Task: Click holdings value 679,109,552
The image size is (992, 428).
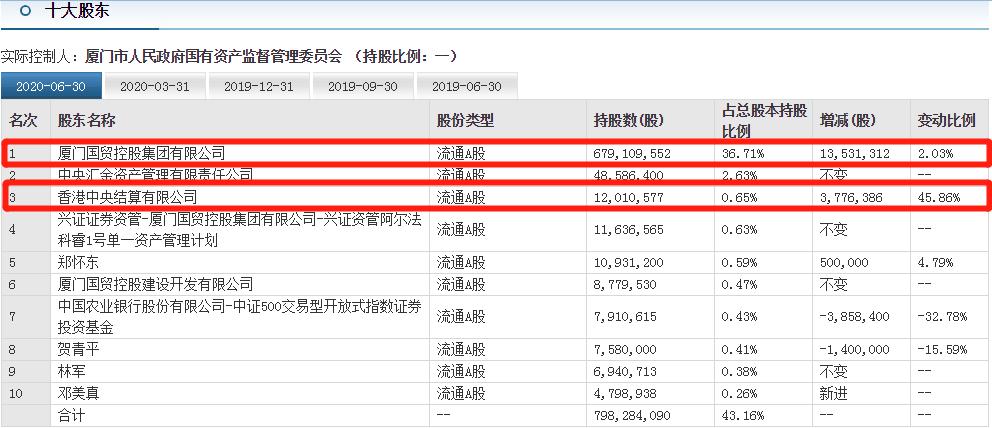Action: [631, 154]
